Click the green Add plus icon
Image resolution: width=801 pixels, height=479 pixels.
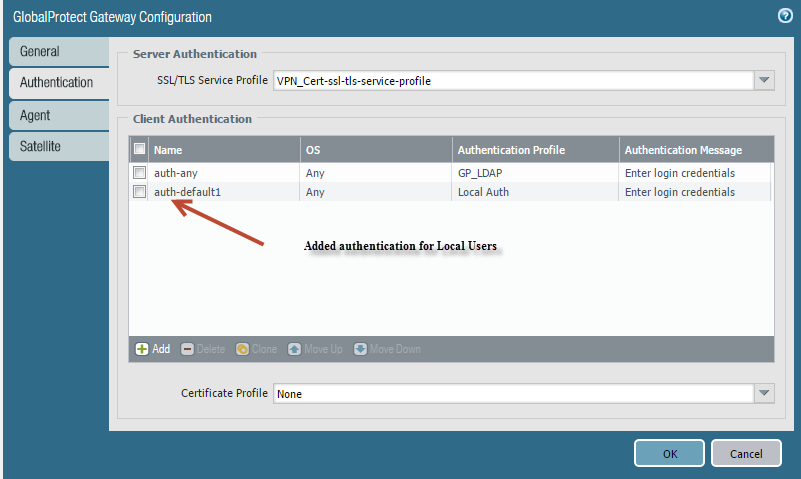click(142, 349)
